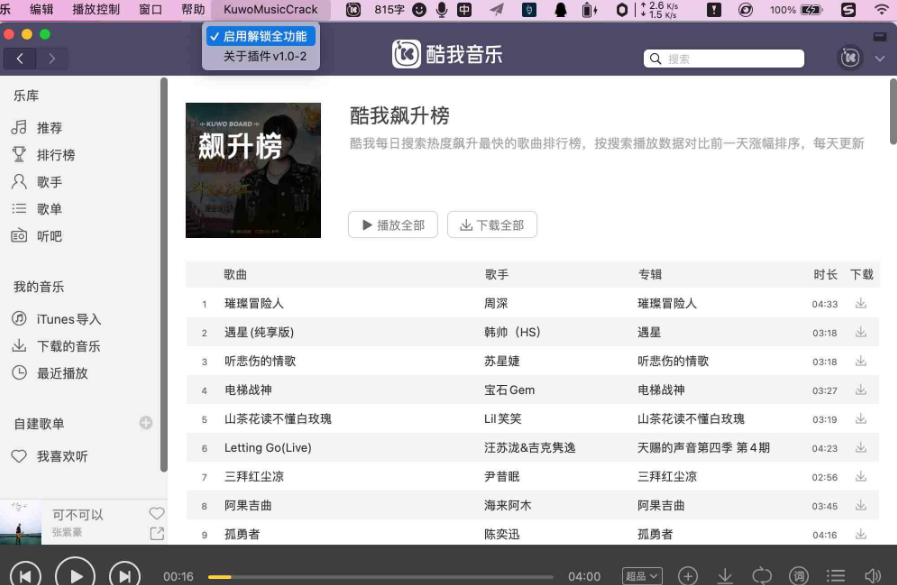This screenshot has height=585, width=897.
Task: Download song Letting Go(Live)
Action: point(860,448)
